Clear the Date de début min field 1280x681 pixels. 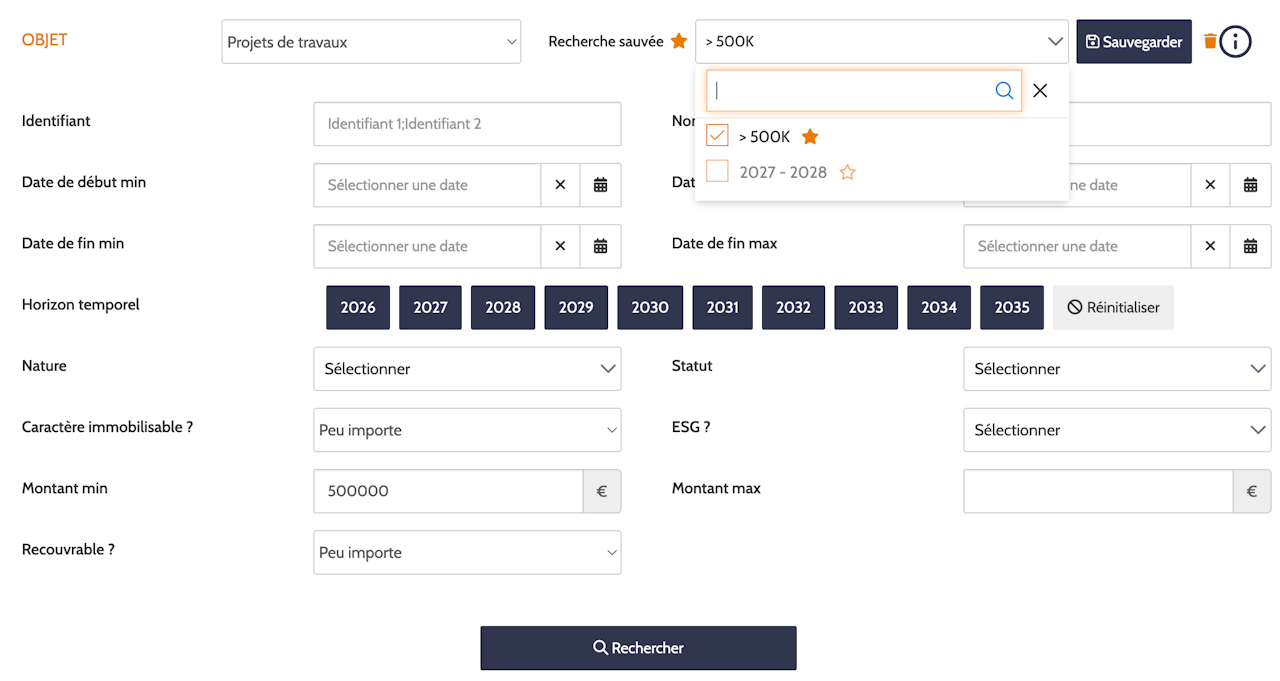click(560, 185)
